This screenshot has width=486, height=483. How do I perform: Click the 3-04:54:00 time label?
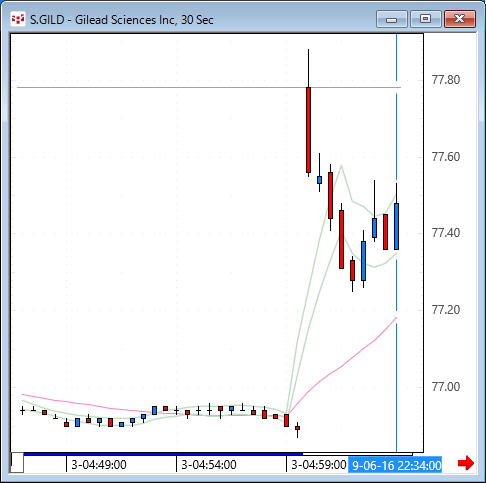[x=209, y=465]
